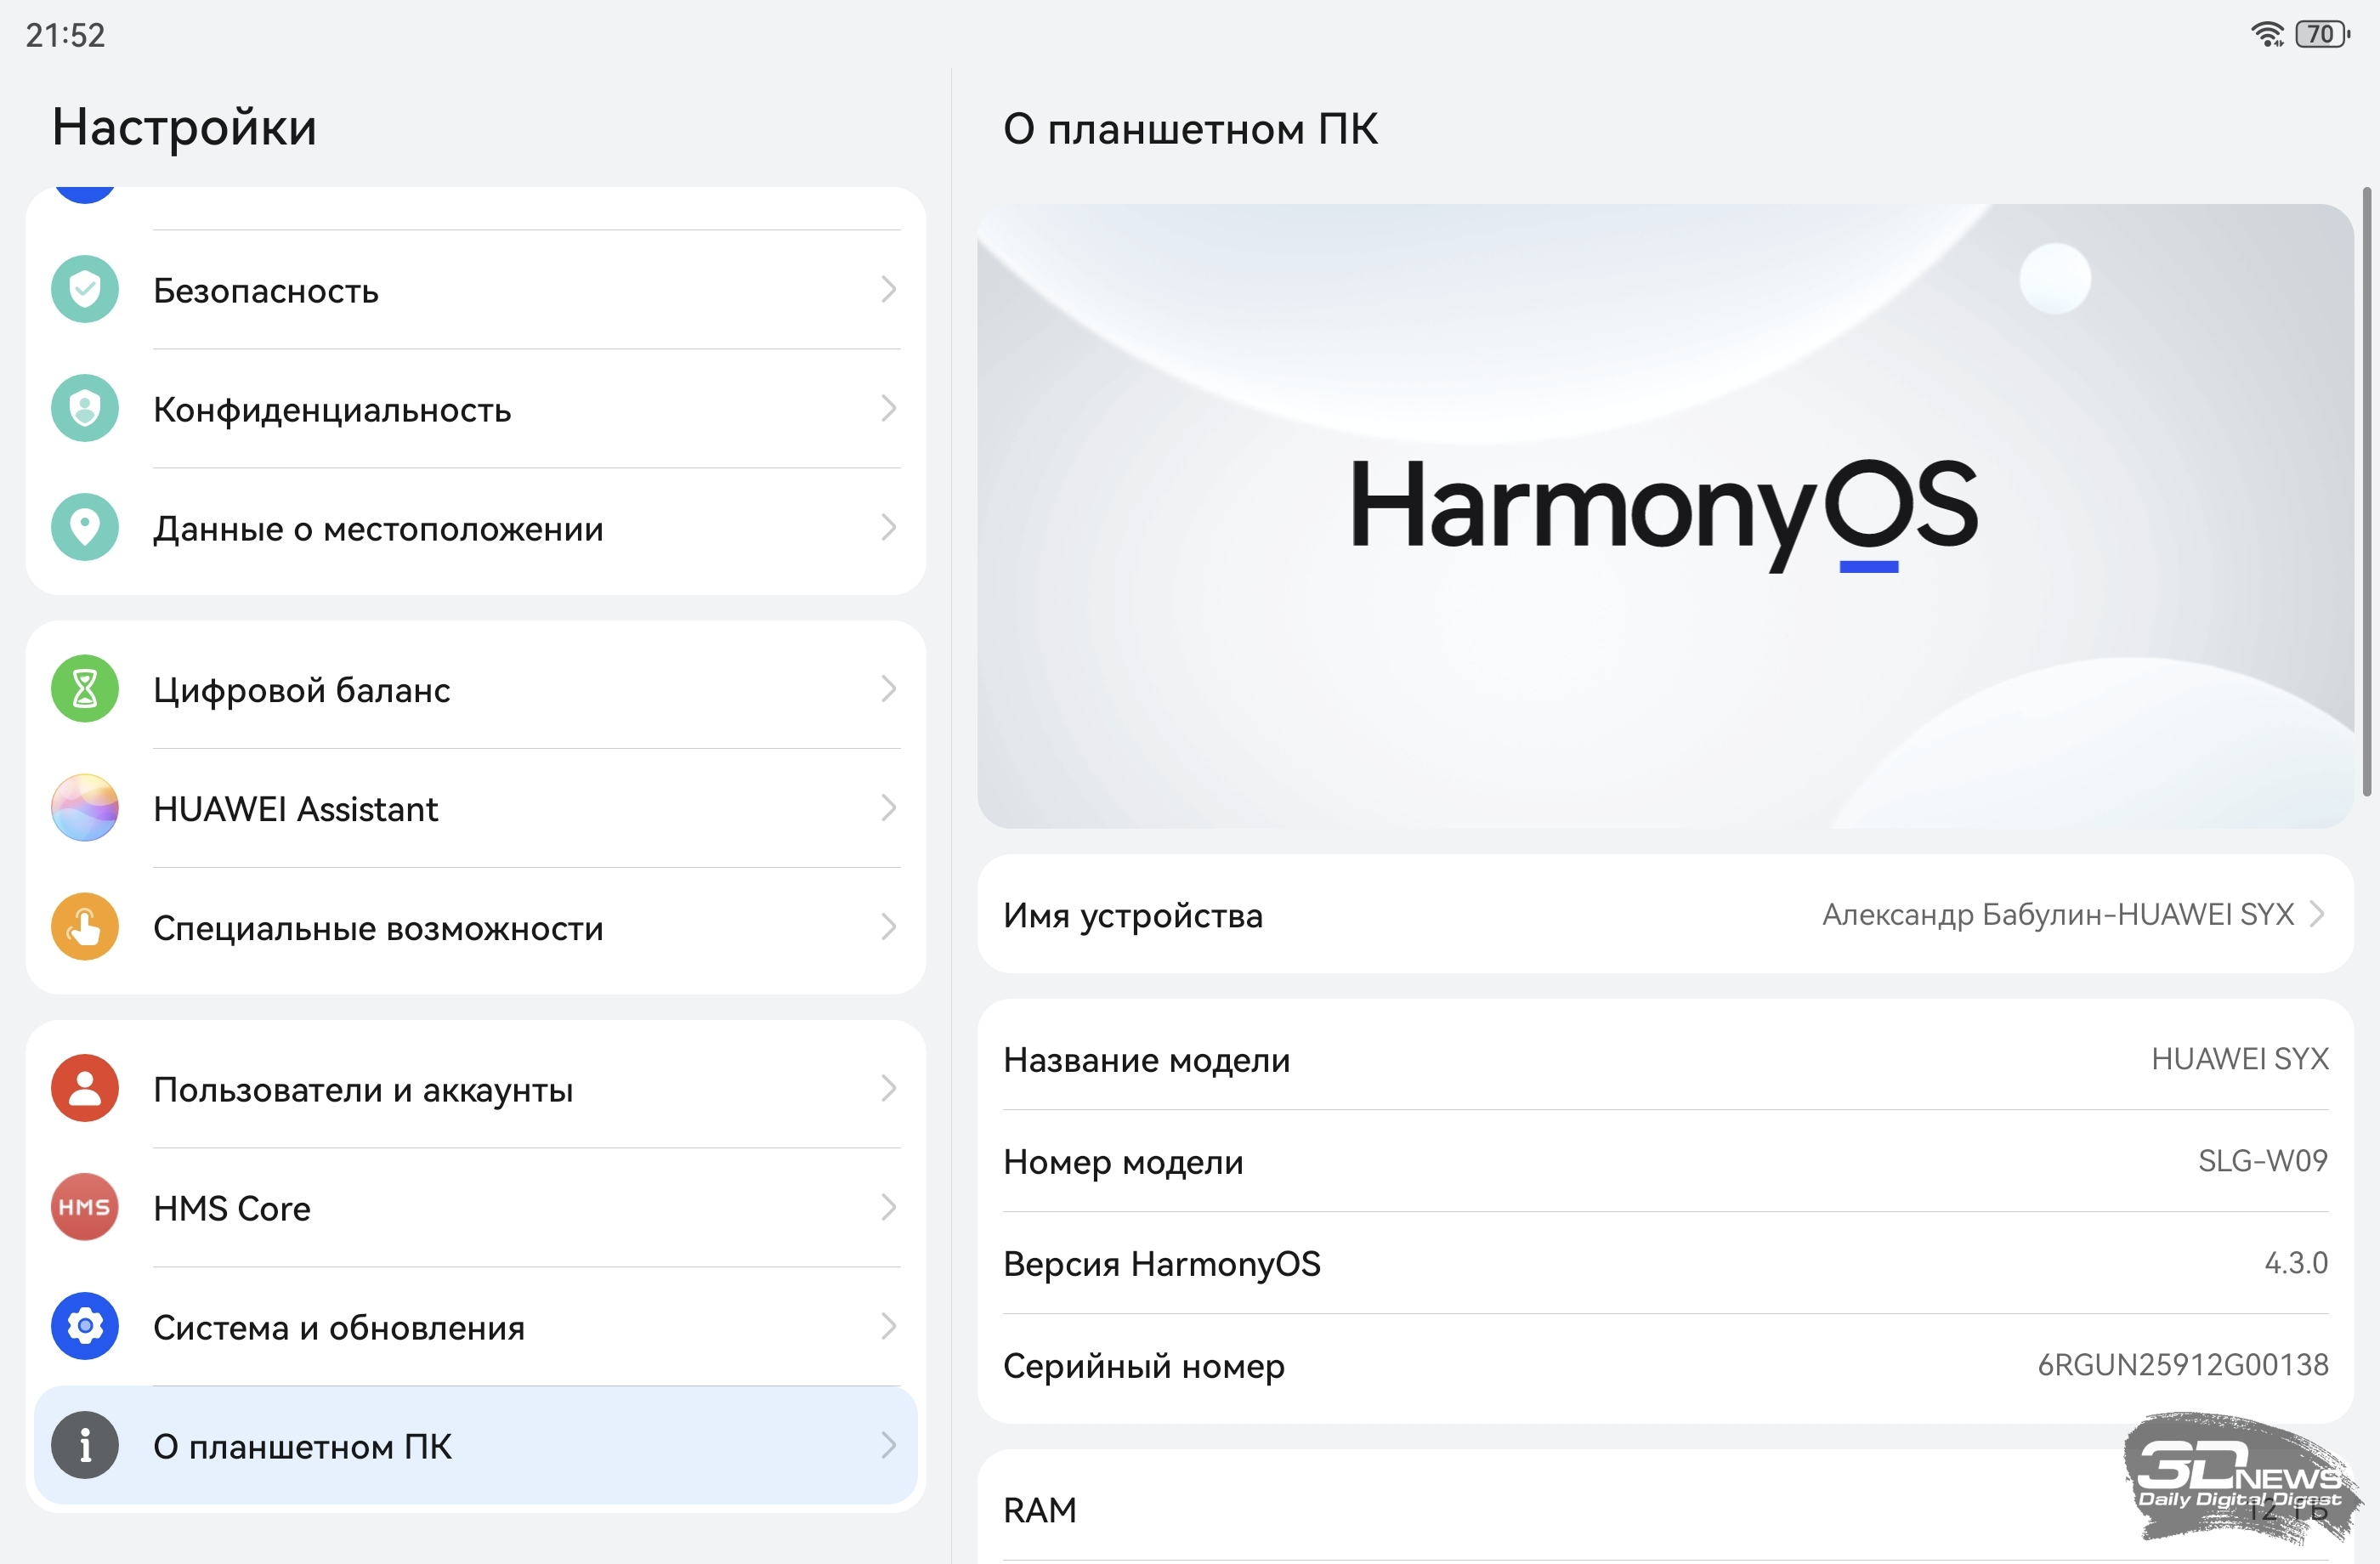Click the blue System gear icon

click(85, 1326)
